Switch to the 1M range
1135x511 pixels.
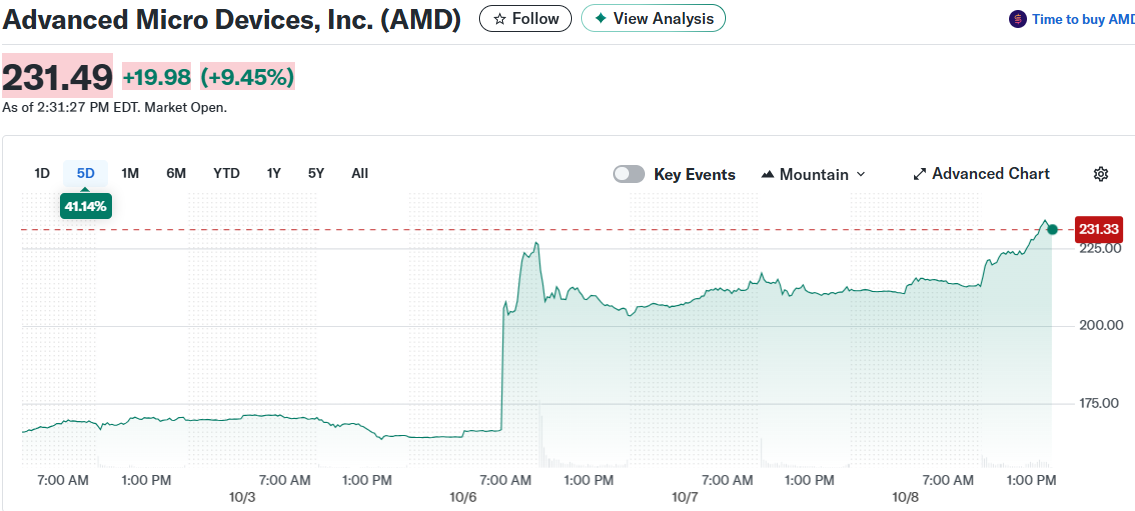pos(130,173)
